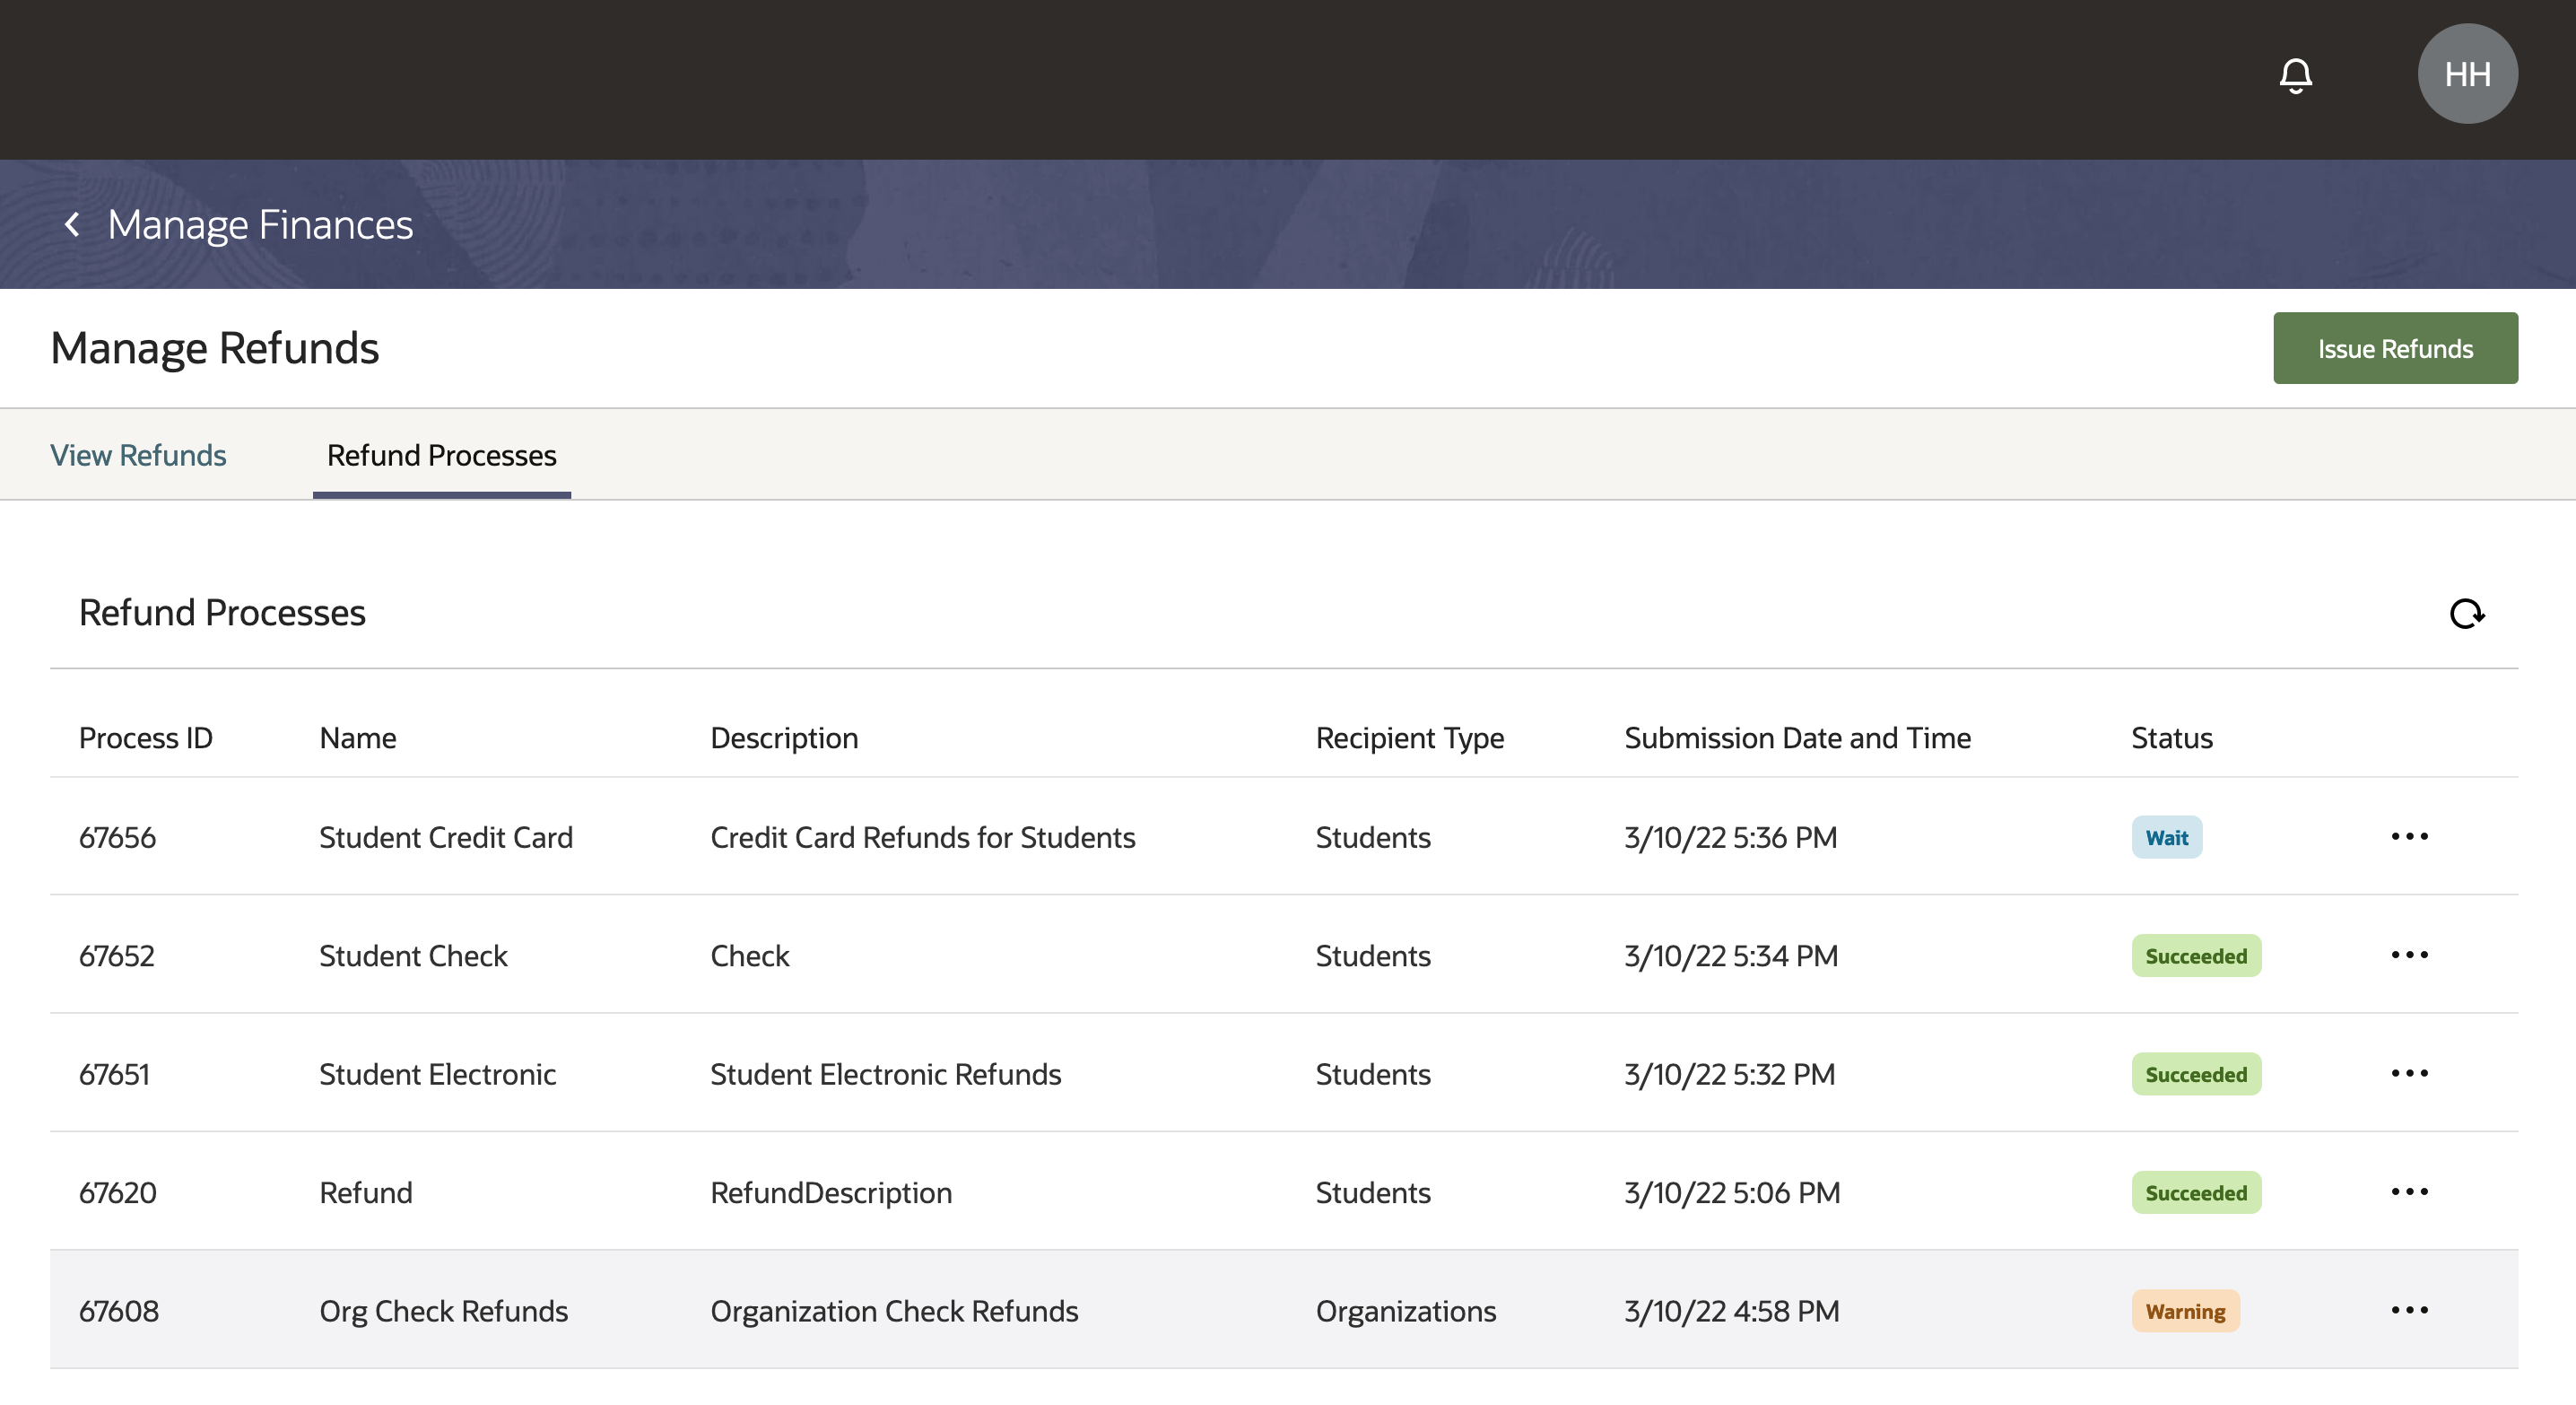2576x1405 pixels.
Task: Open actions menu for process 67656
Action: 2409,836
